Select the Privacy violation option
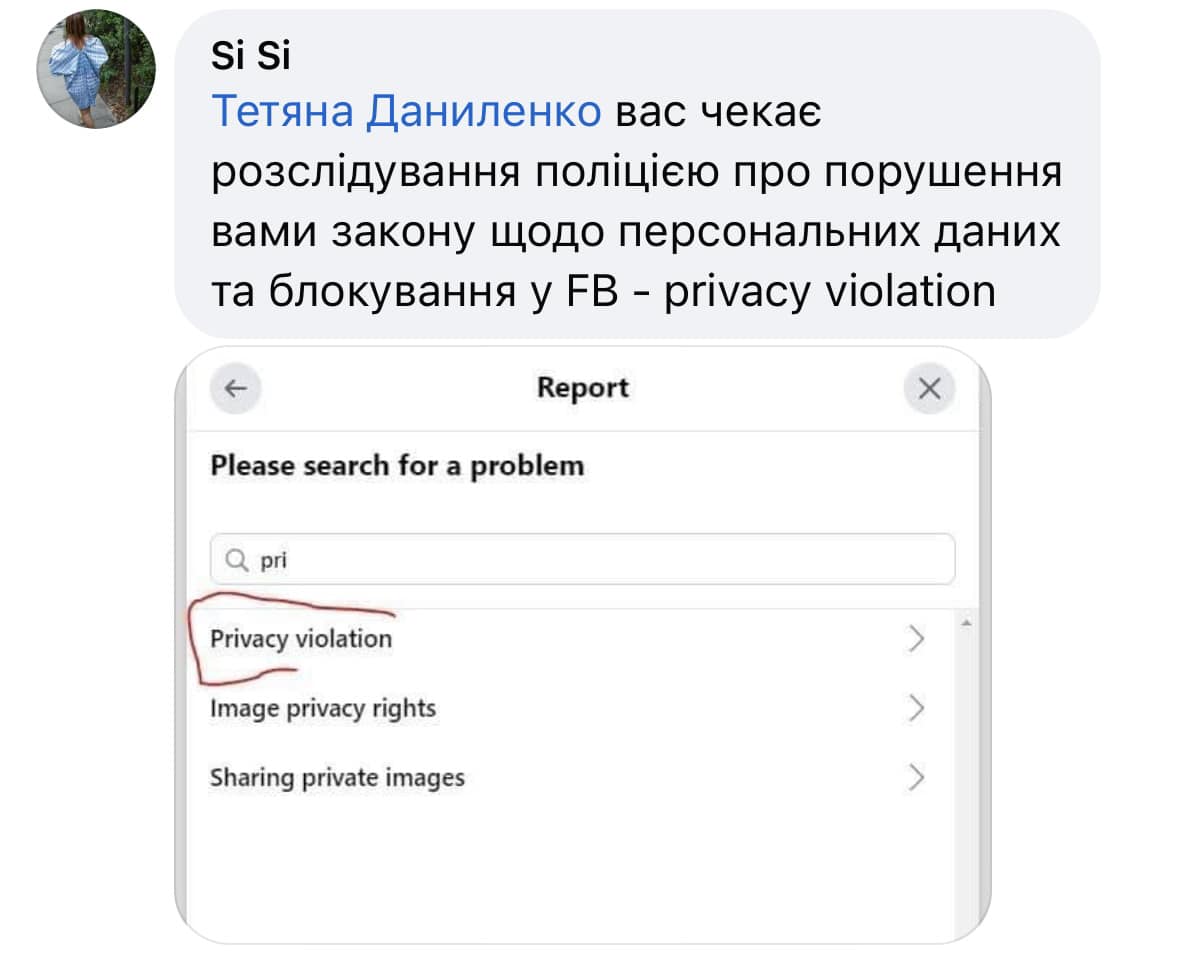The width and height of the screenshot is (1179, 963). tap(301, 639)
